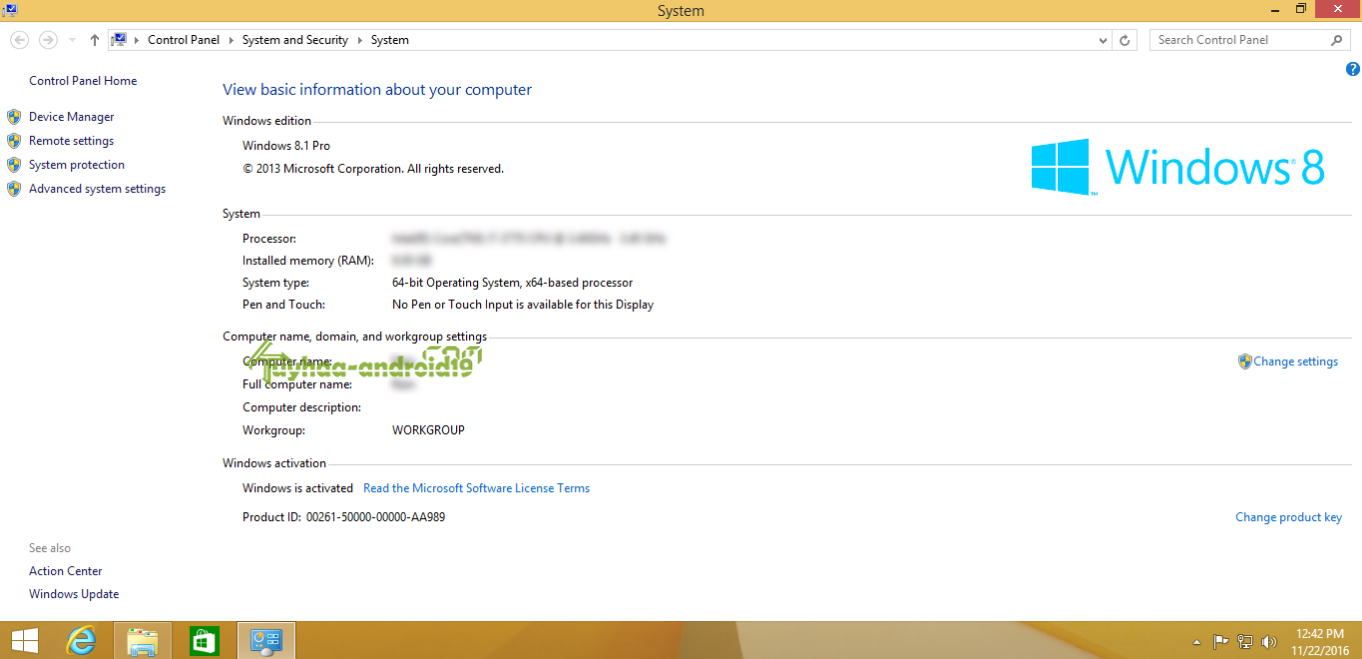Click the Windows 8 logo
Viewport: 1362px width, 659px height.
point(1178,166)
